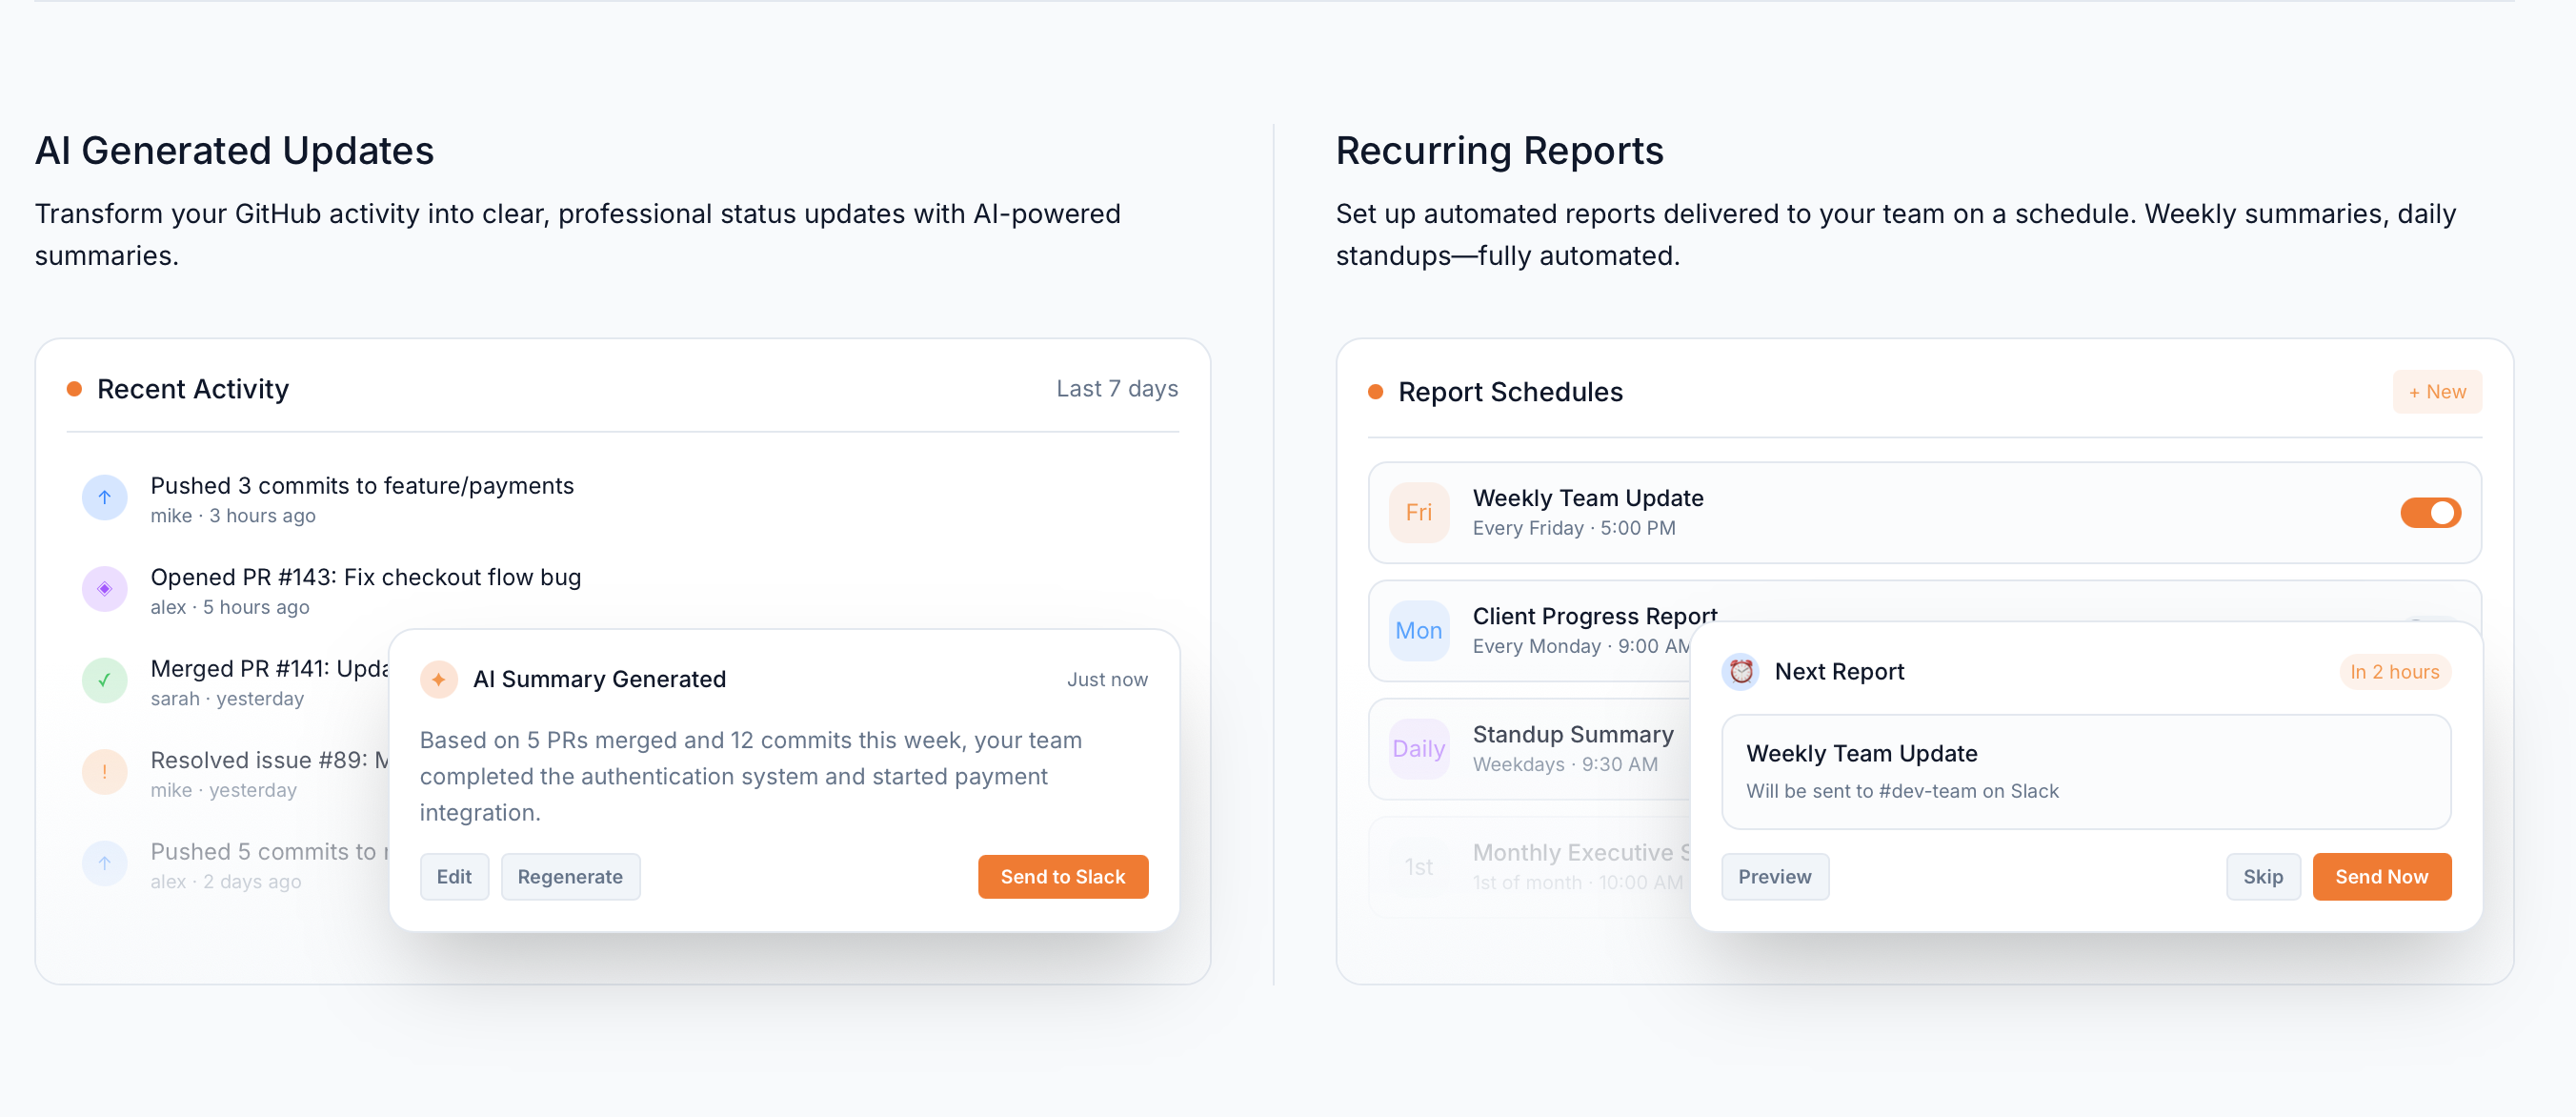Click the green merged checkmark icon
The image size is (2576, 1117).
click(104, 681)
